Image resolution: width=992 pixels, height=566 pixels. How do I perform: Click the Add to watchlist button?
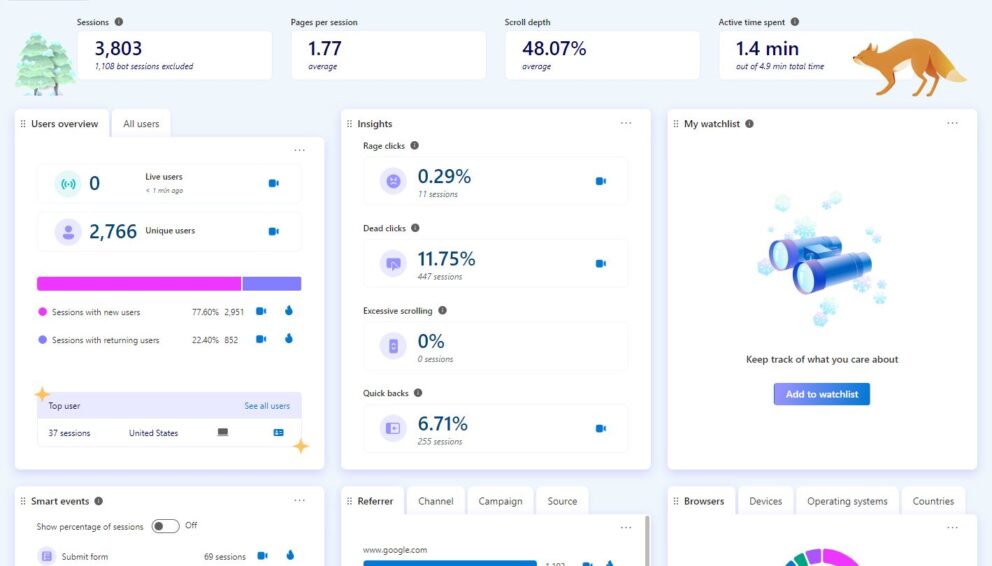tap(821, 394)
